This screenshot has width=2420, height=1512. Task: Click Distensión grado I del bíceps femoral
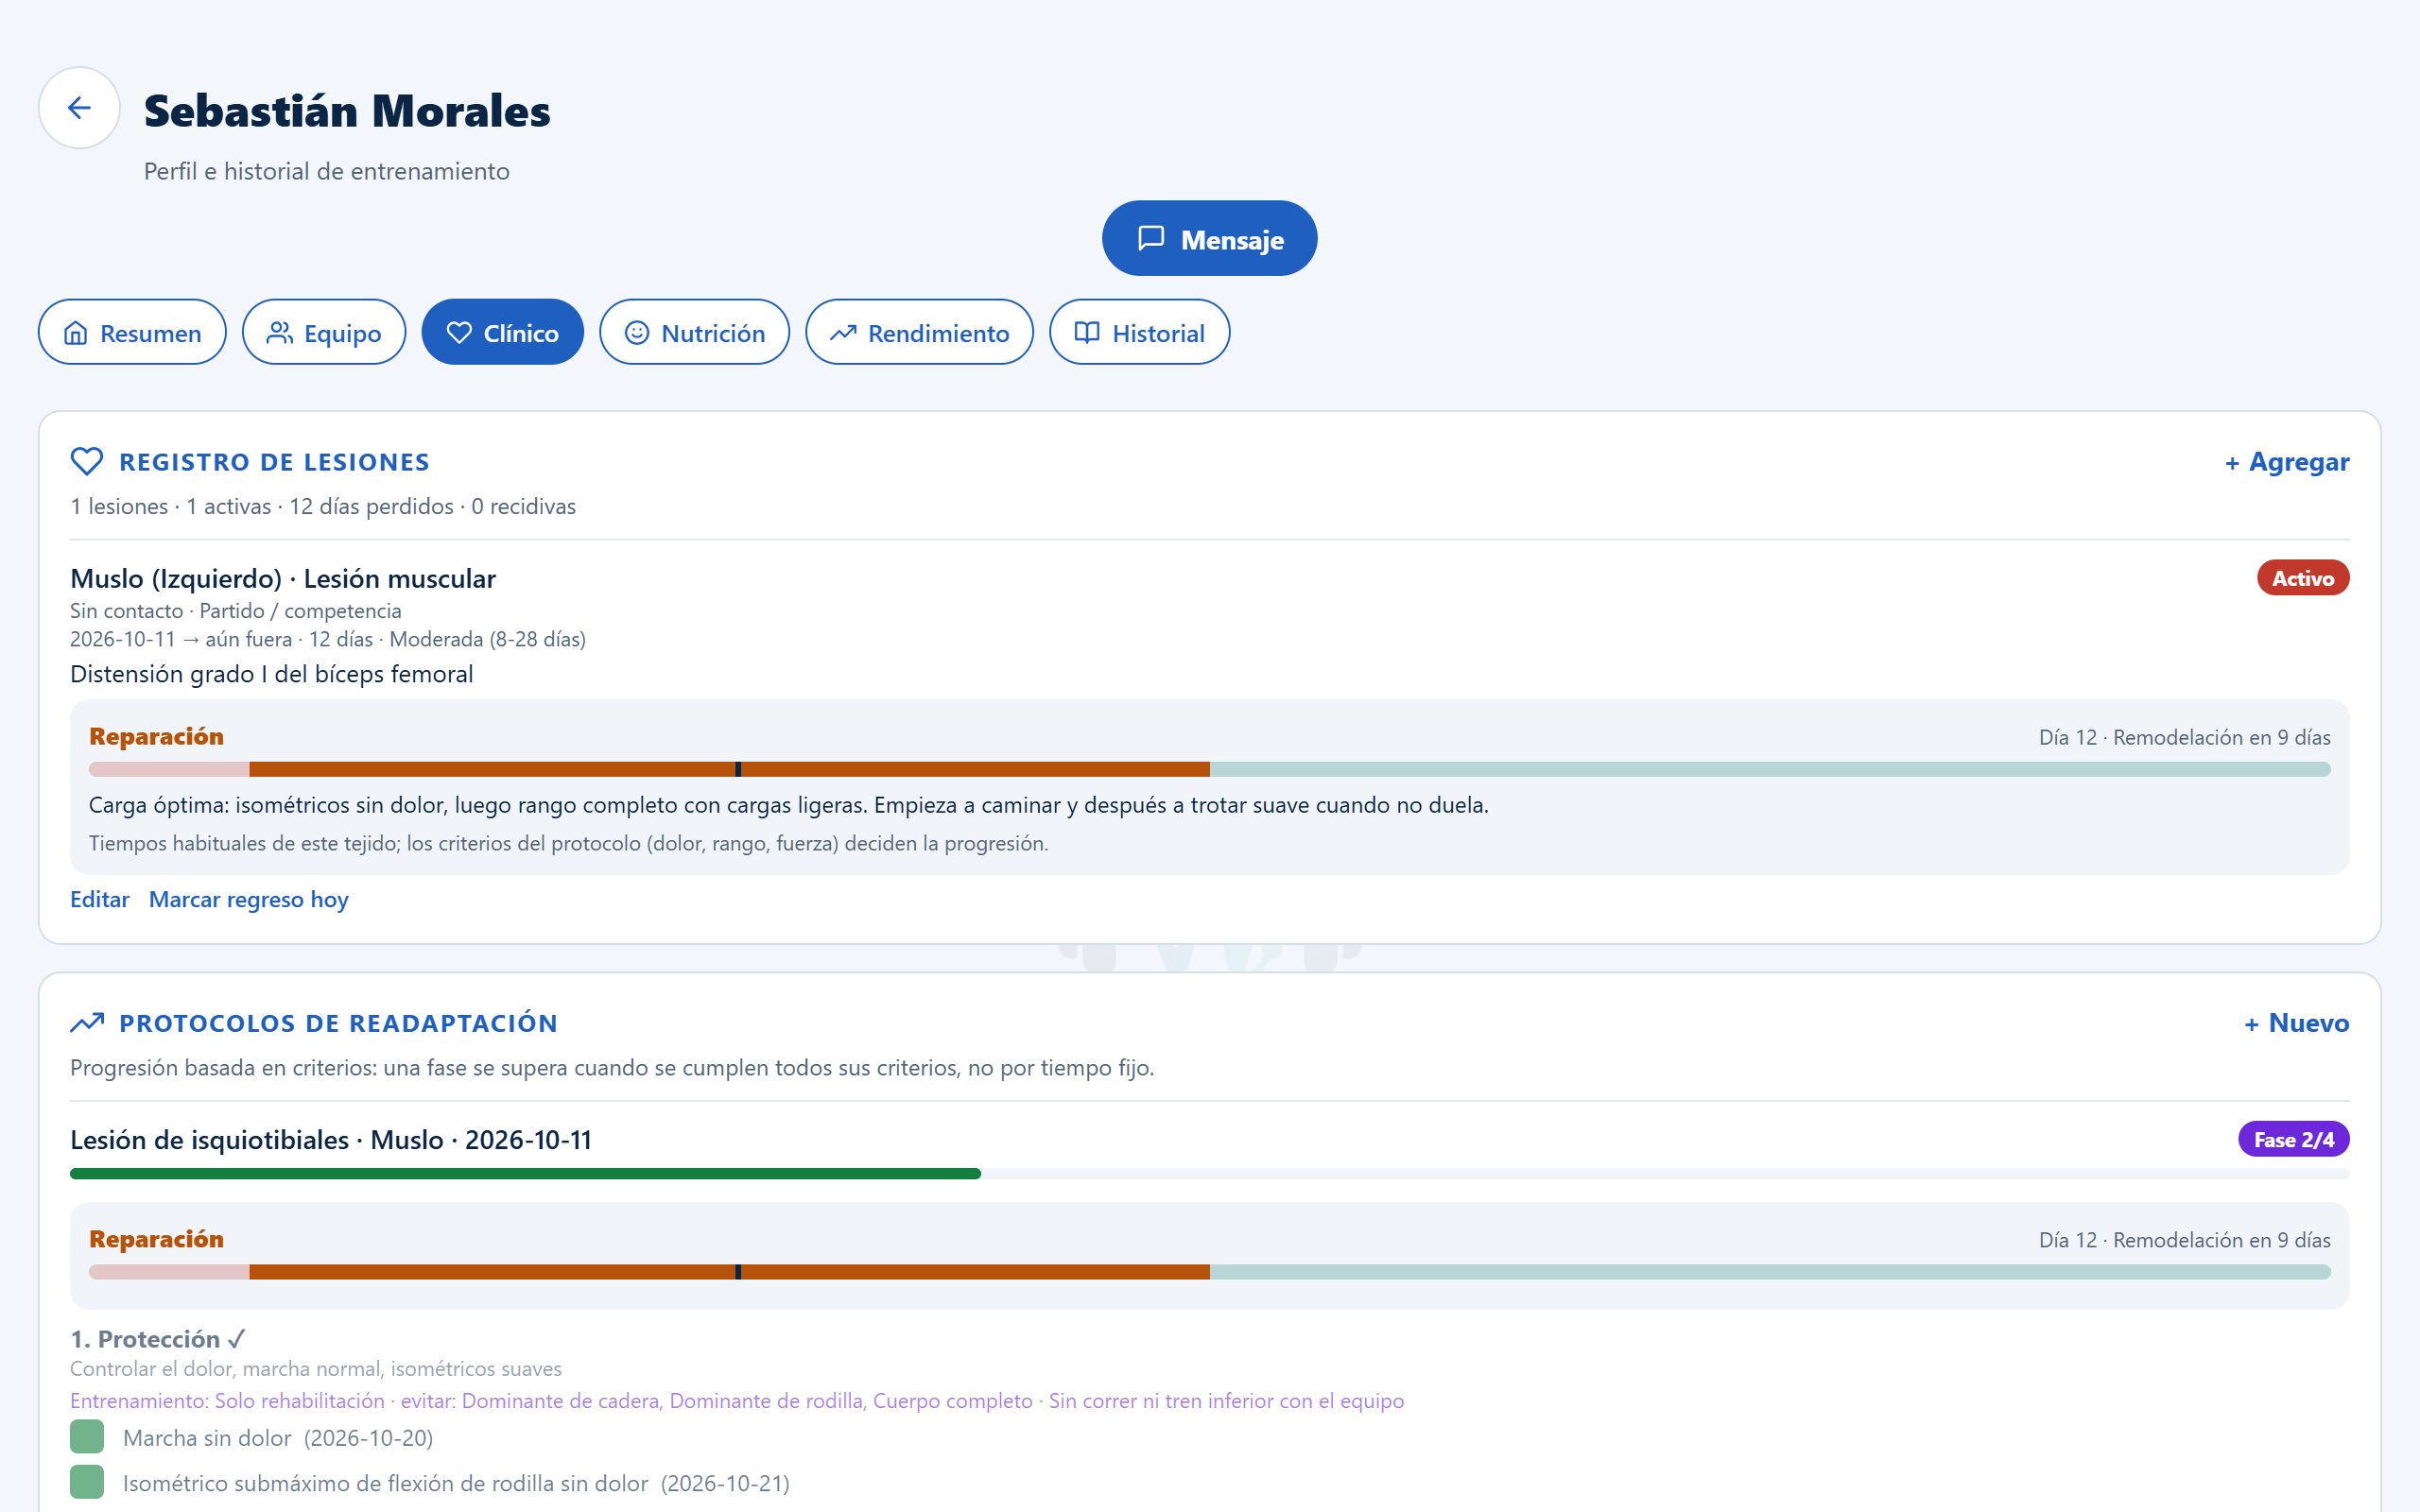pos(271,674)
